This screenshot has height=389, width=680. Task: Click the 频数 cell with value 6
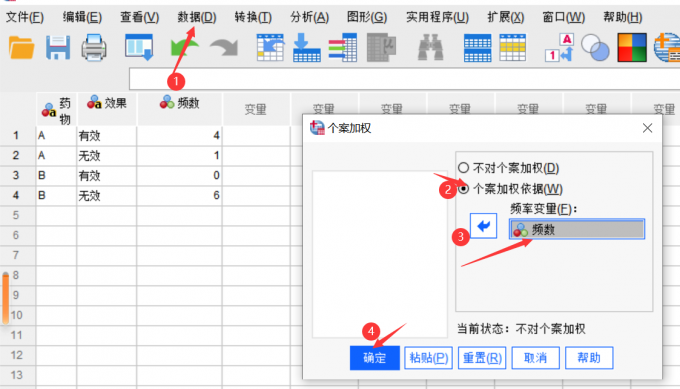pyautogui.click(x=180, y=196)
